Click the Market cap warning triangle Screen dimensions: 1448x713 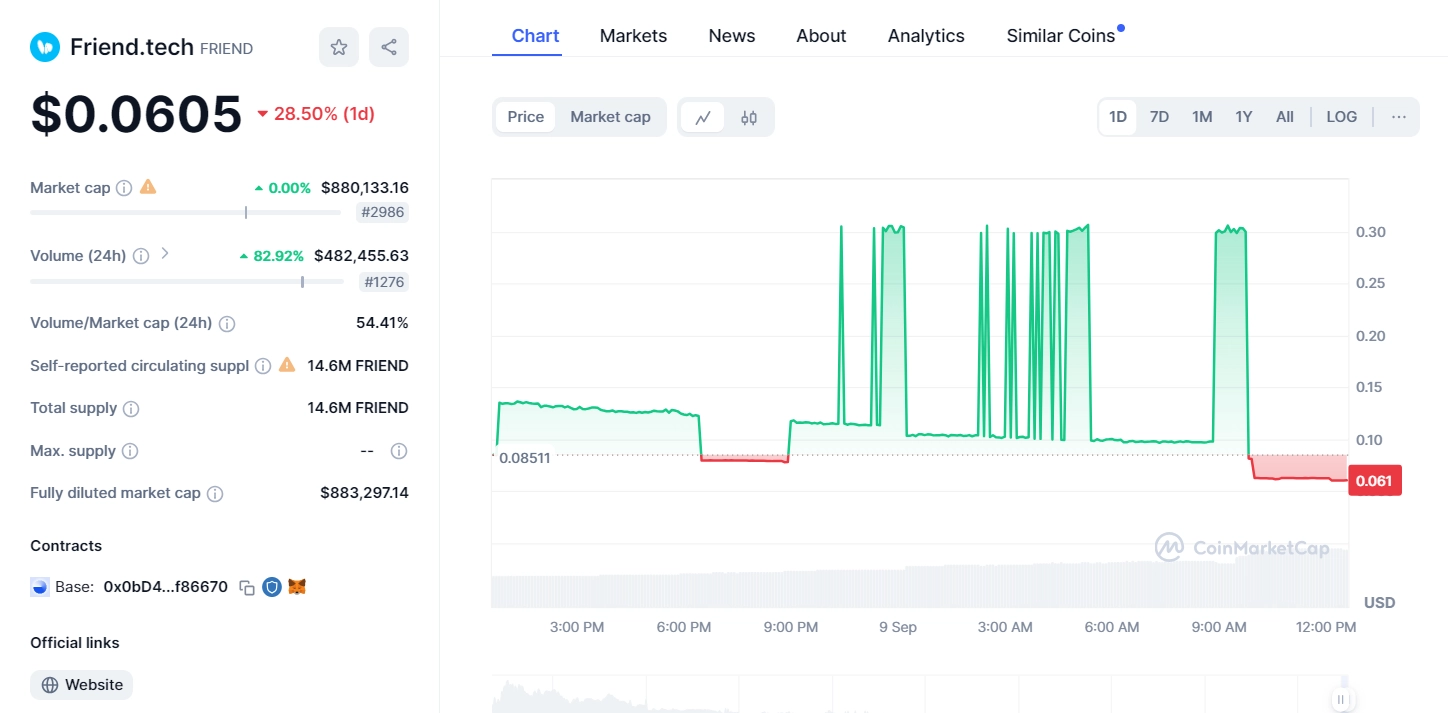click(148, 187)
